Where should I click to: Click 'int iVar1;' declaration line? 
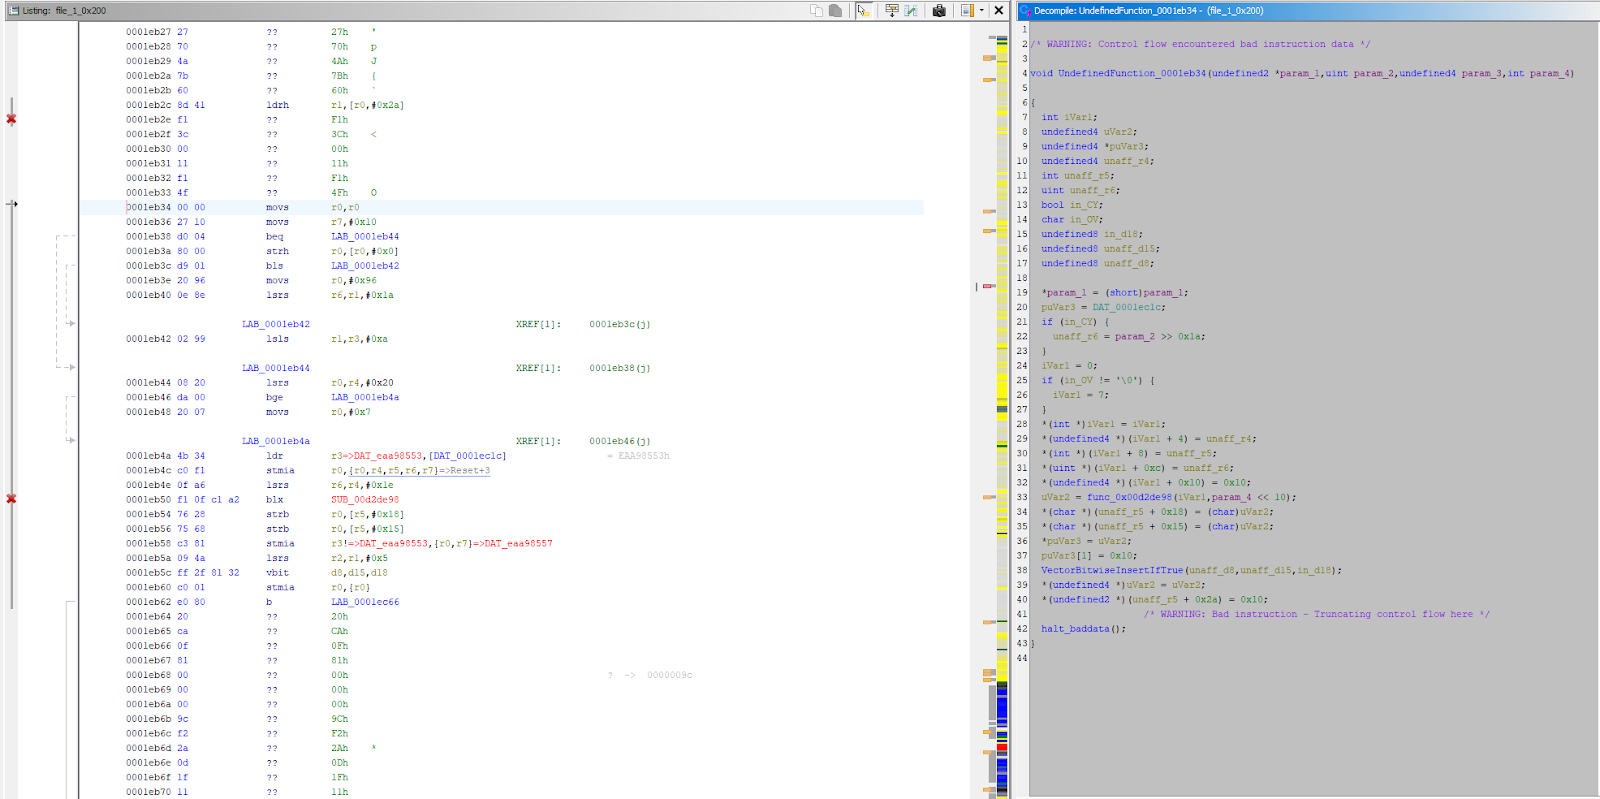click(1069, 117)
